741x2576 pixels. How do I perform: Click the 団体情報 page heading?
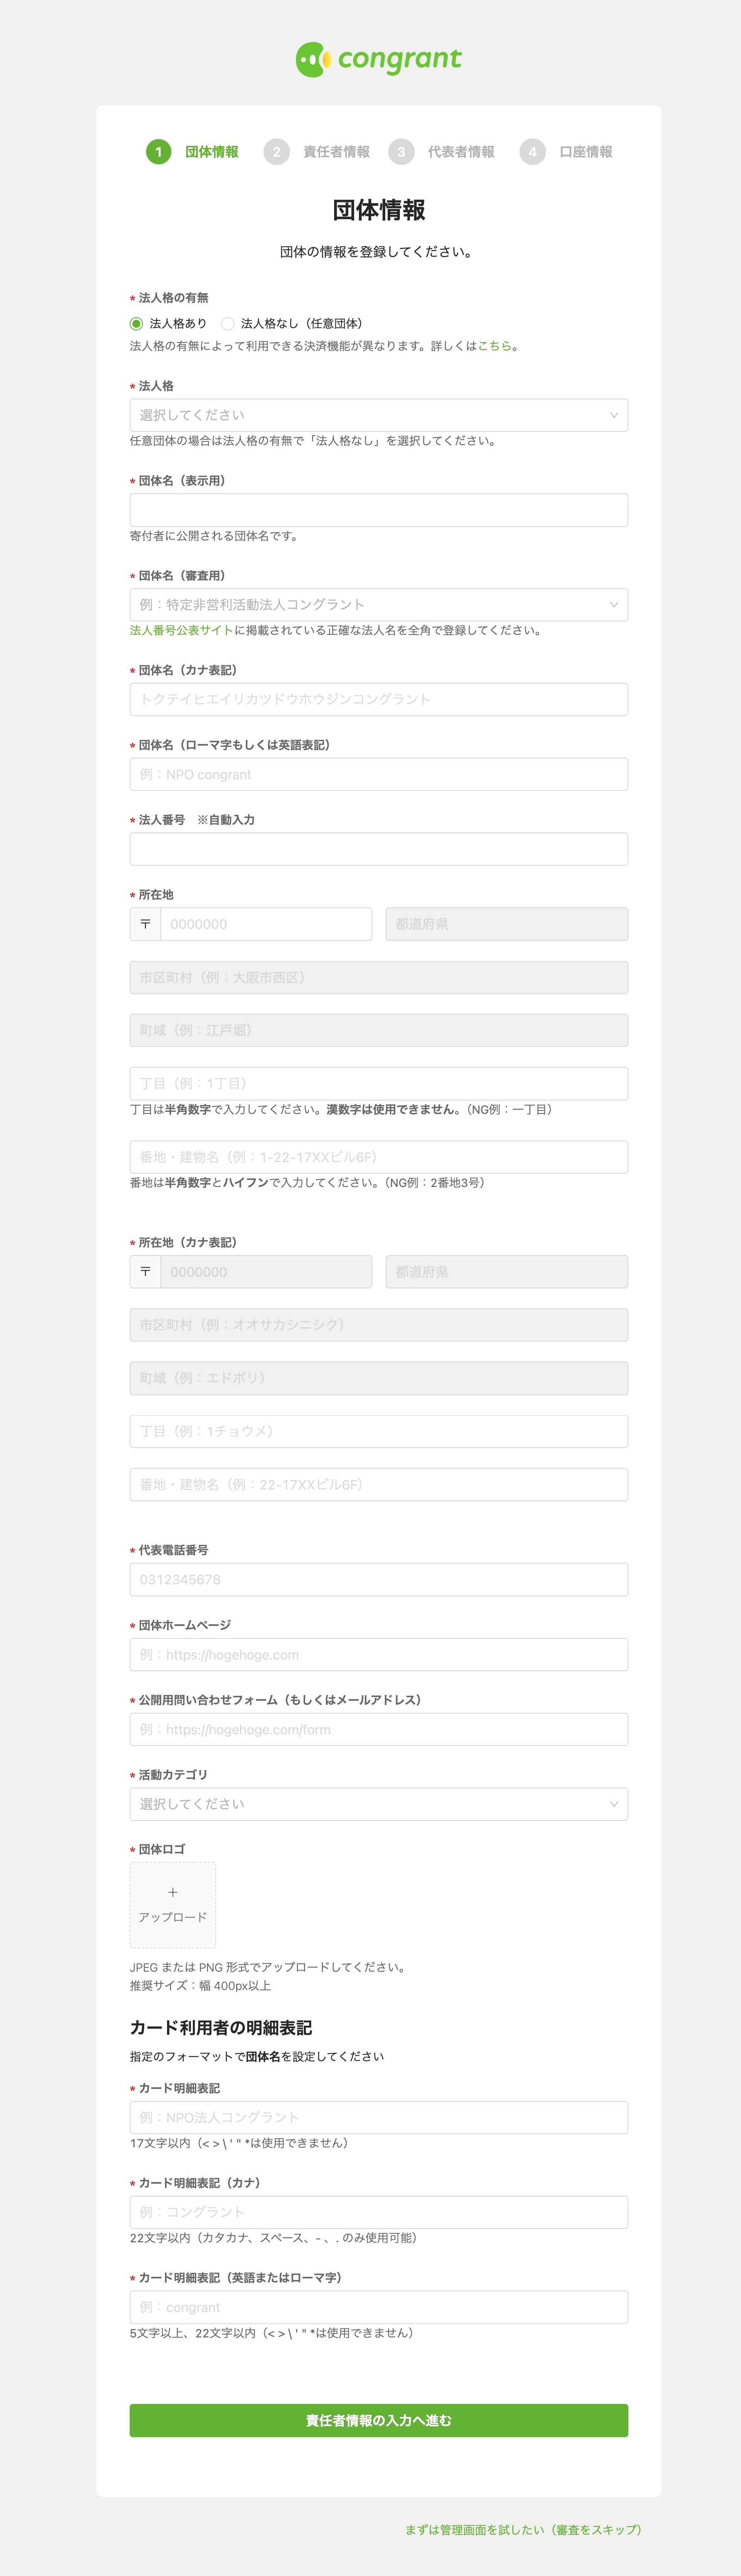coord(379,210)
